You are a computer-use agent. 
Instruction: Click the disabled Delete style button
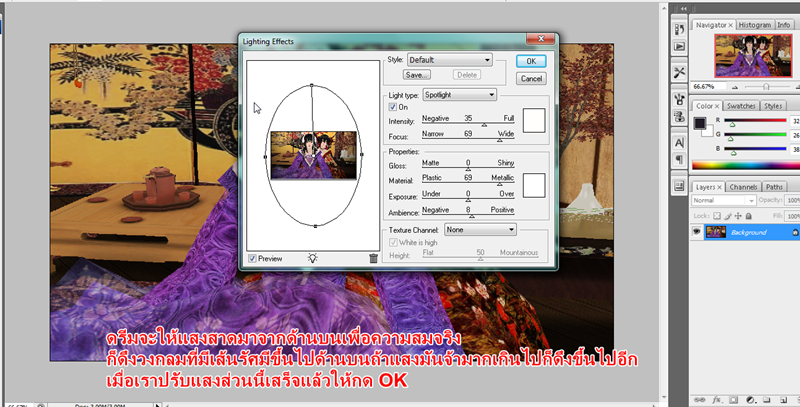point(467,75)
